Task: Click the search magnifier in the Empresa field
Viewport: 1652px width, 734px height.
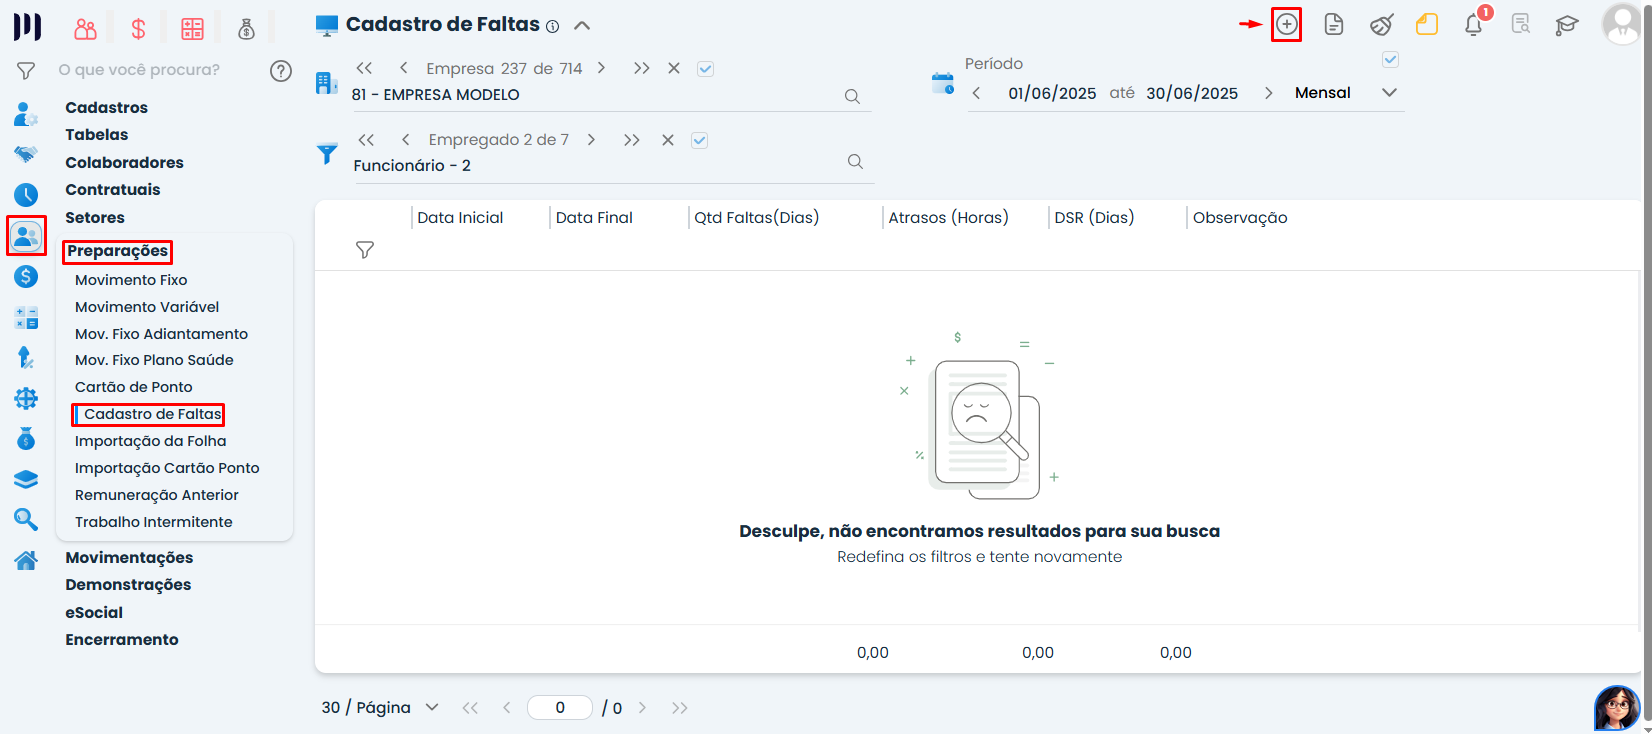Action: [x=852, y=97]
